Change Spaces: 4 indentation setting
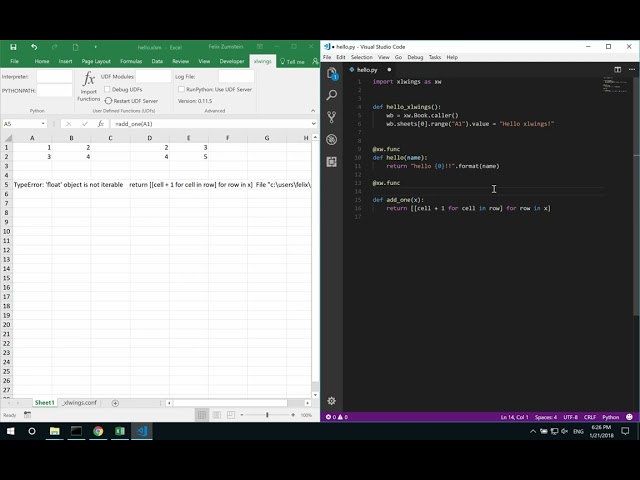 pos(546,417)
